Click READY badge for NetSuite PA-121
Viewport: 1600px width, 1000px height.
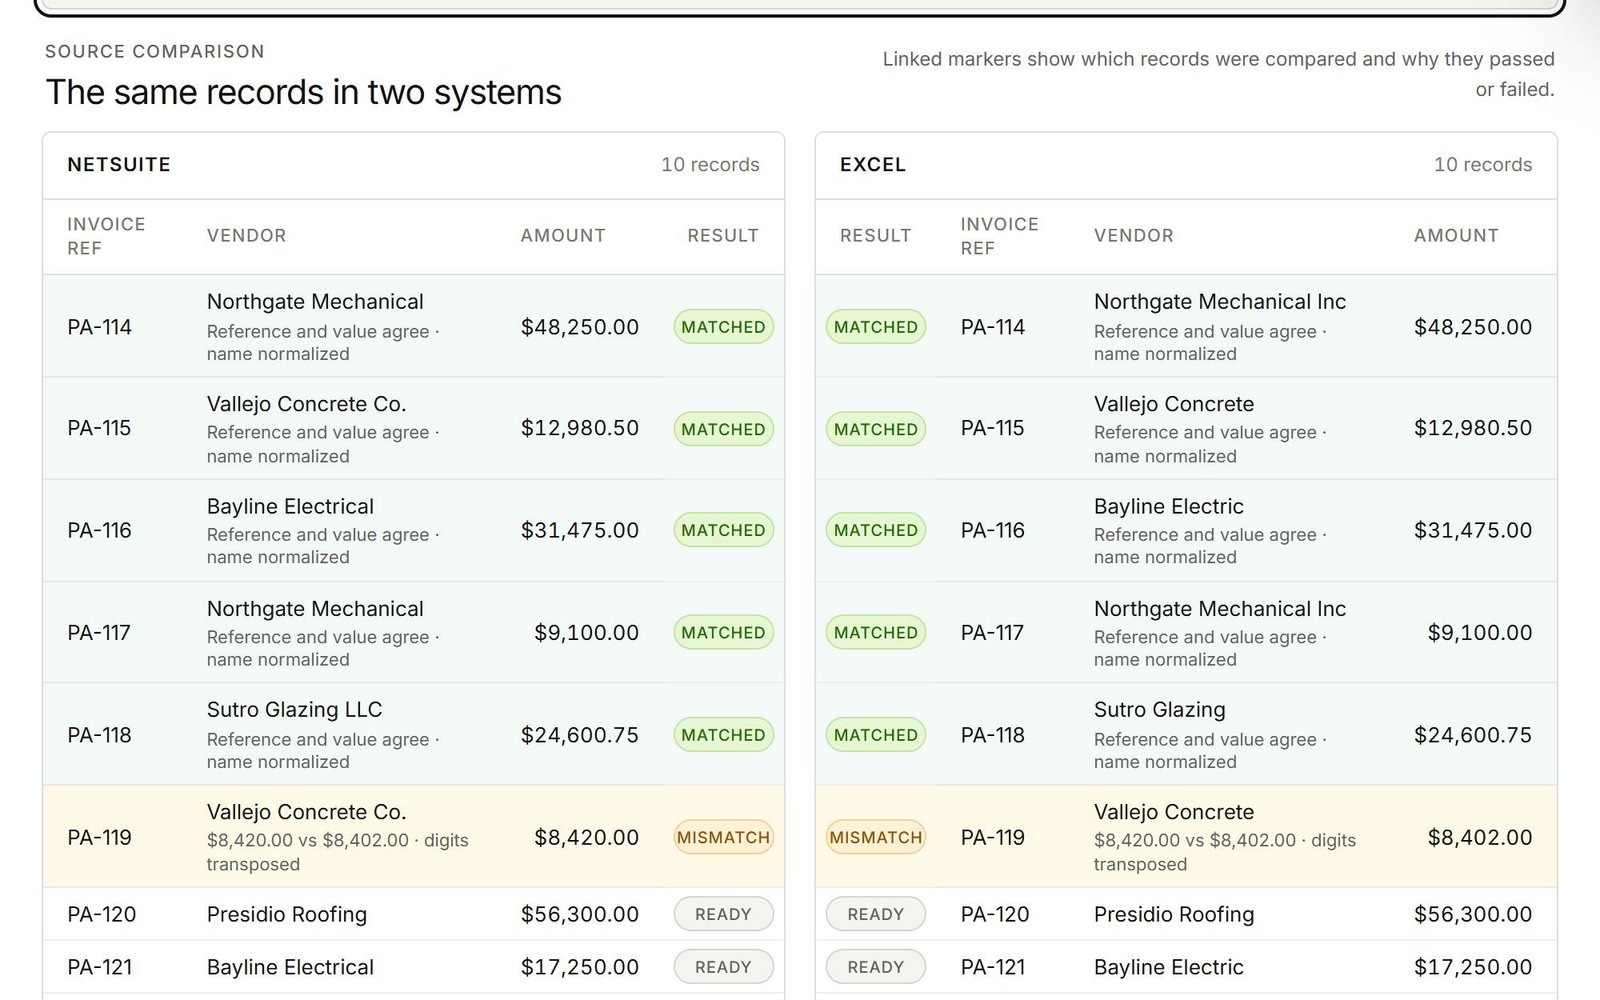[x=723, y=967]
